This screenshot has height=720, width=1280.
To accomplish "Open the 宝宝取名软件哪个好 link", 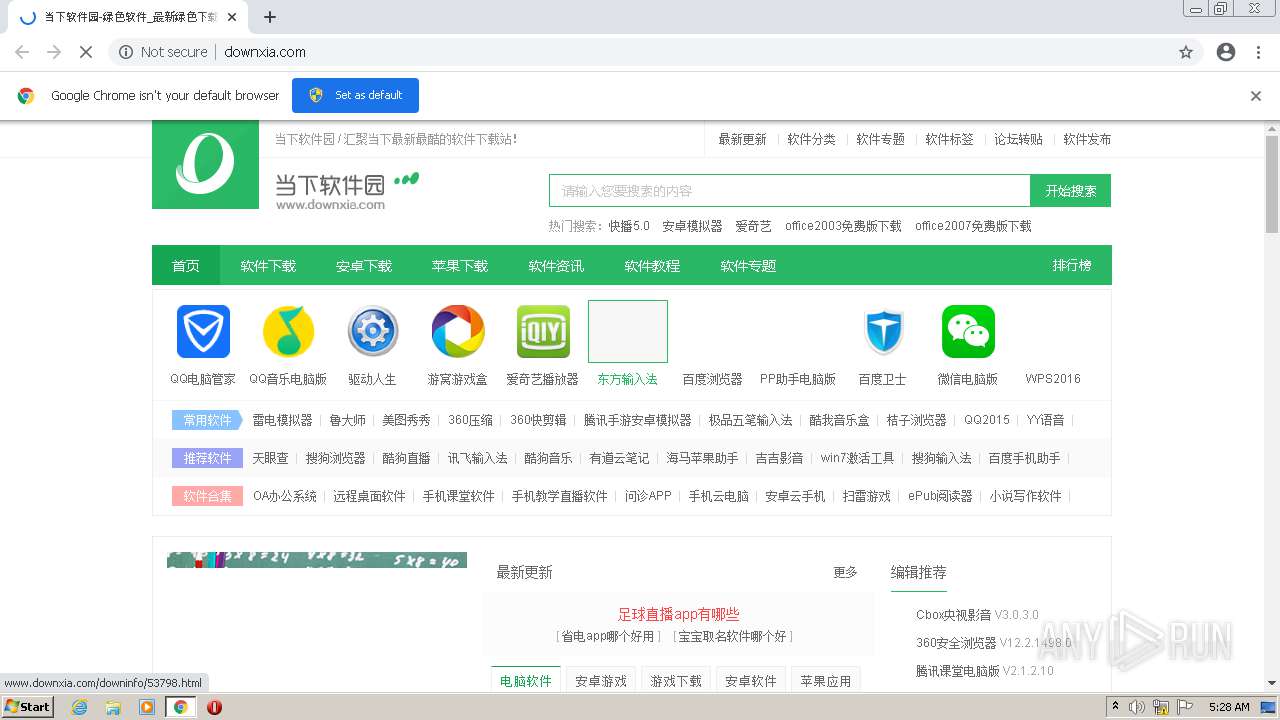I will tap(732, 636).
